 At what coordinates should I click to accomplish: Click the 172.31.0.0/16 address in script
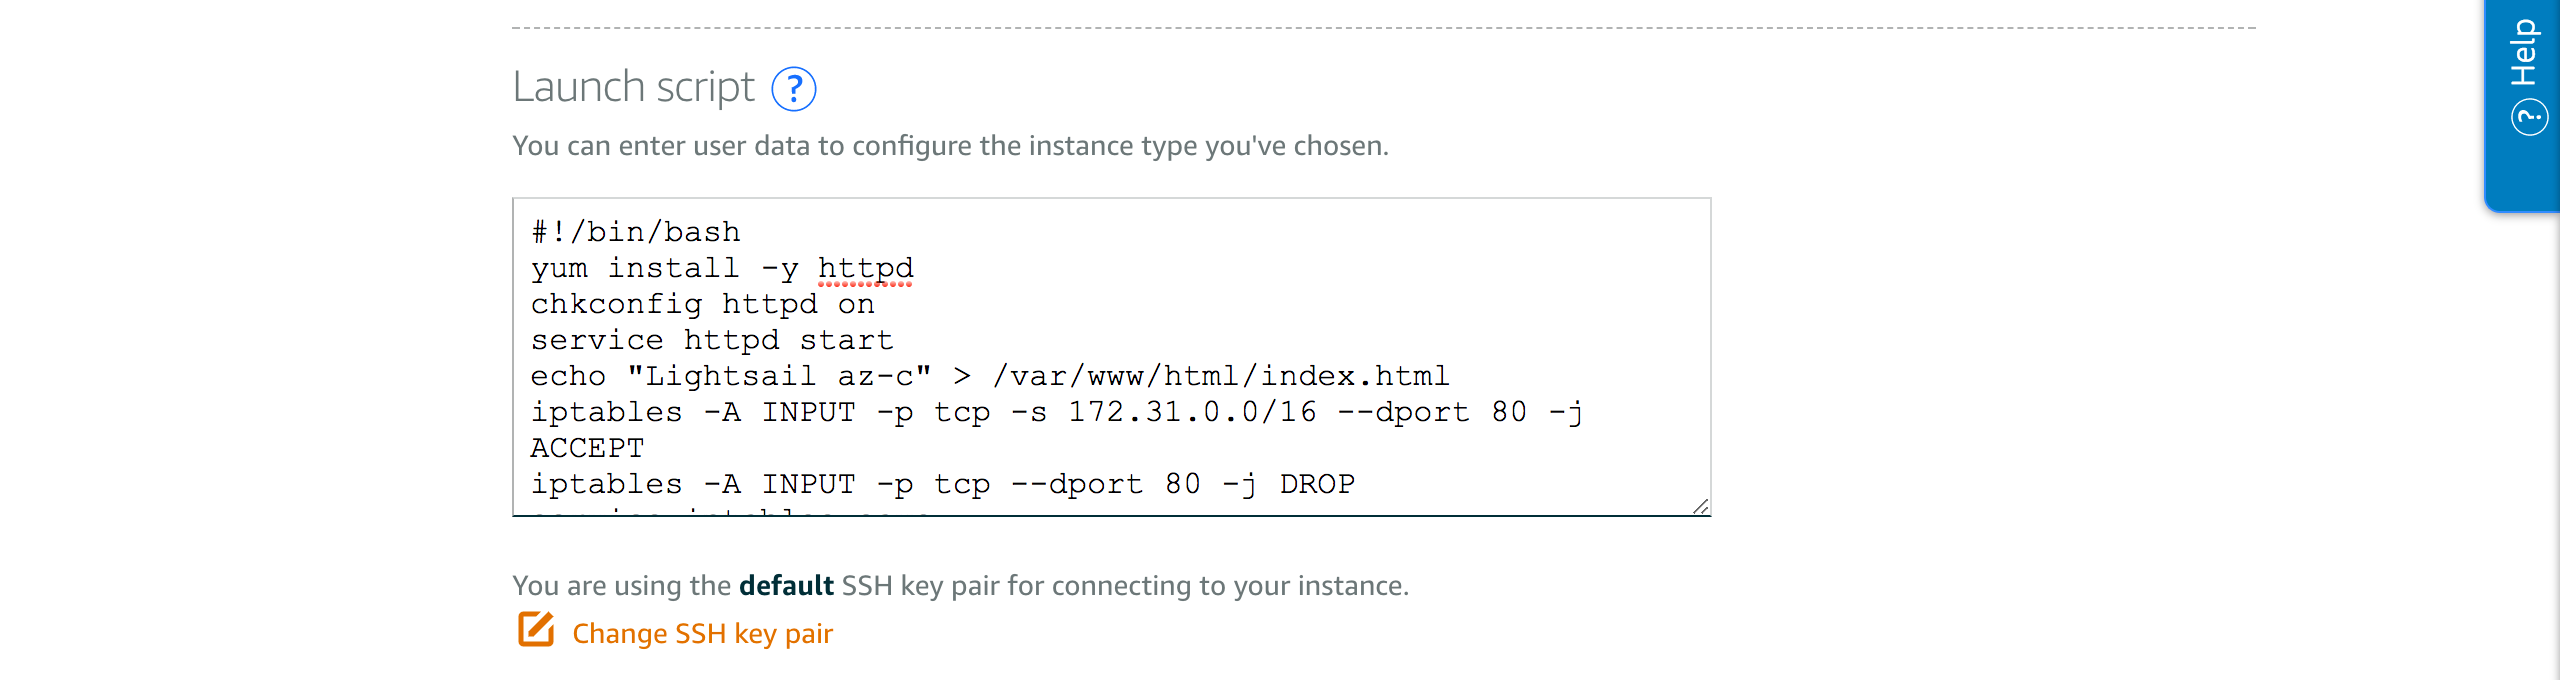pos(1192,412)
